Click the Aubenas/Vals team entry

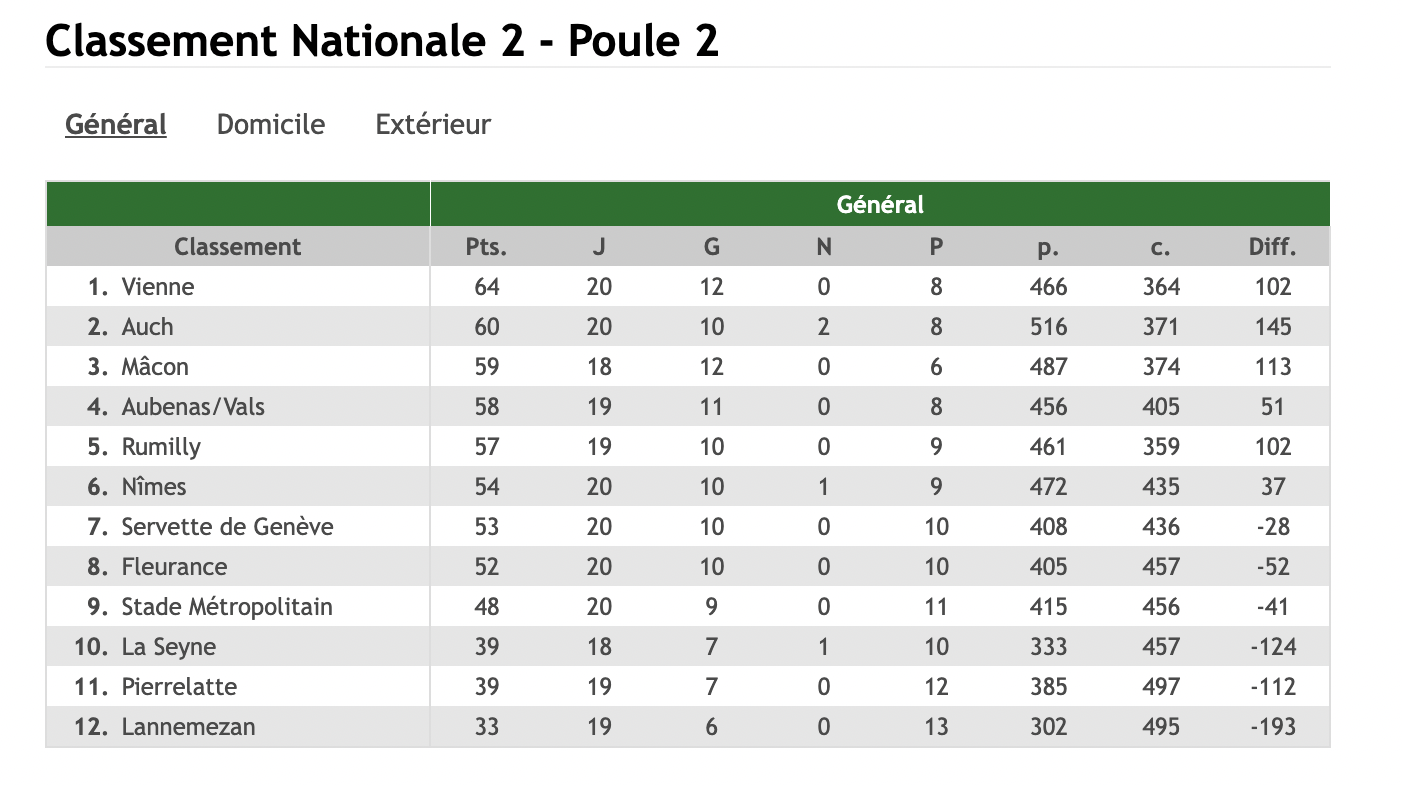pos(193,407)
